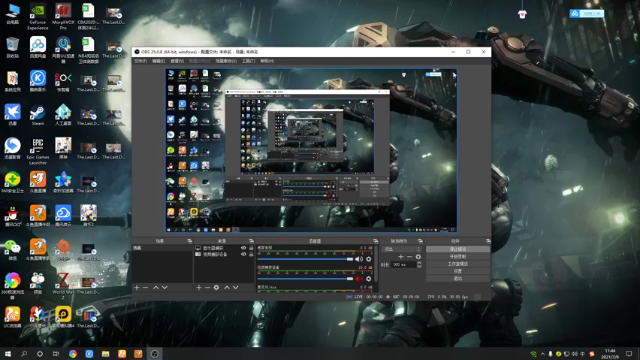
Task: Click the 退出 Exit button in OBS controls
Action: 458,278
